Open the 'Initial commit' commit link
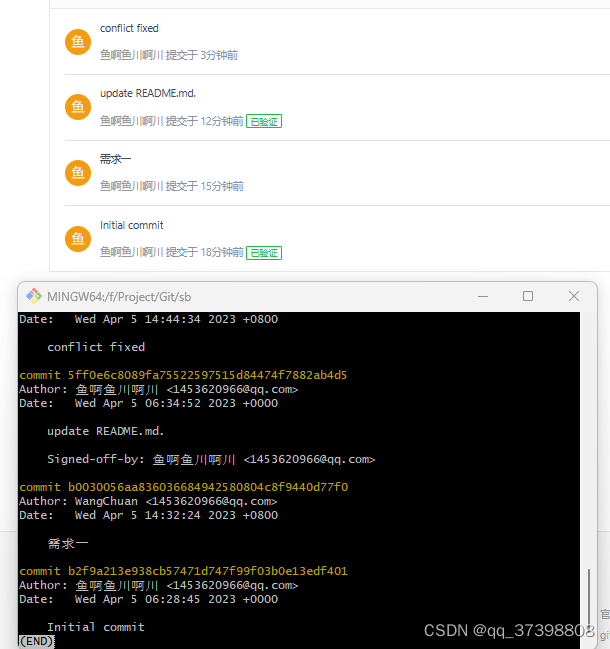This screenshot has width=610, height=649. tap(132, 225)
